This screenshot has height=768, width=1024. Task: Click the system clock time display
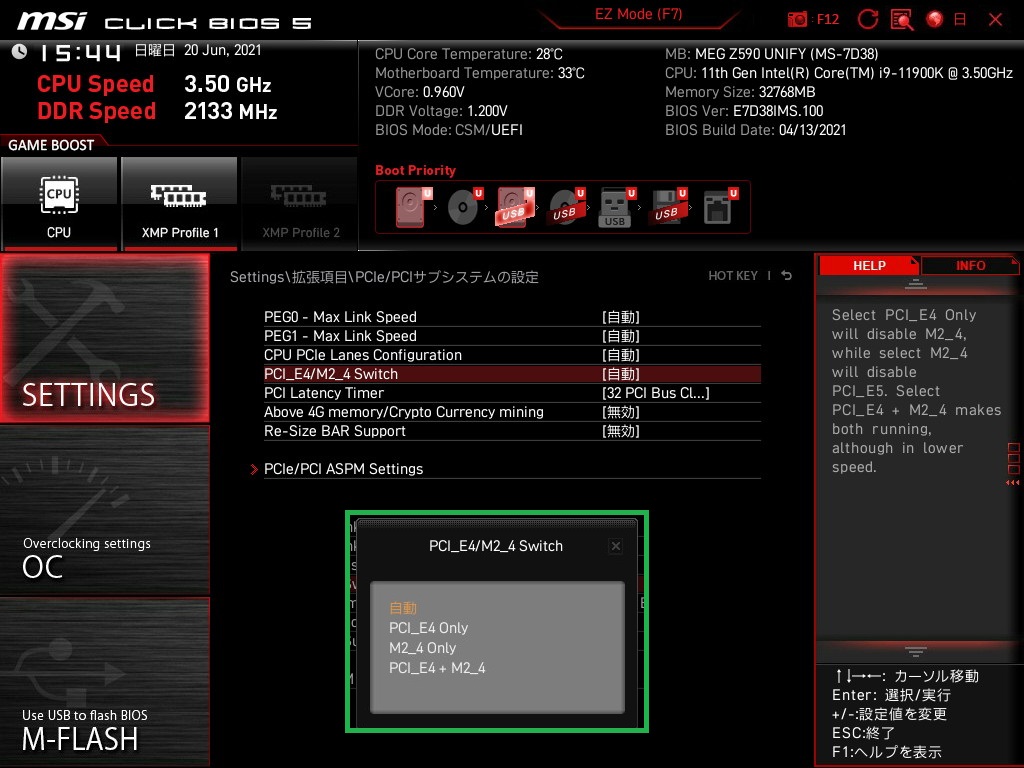80,52
